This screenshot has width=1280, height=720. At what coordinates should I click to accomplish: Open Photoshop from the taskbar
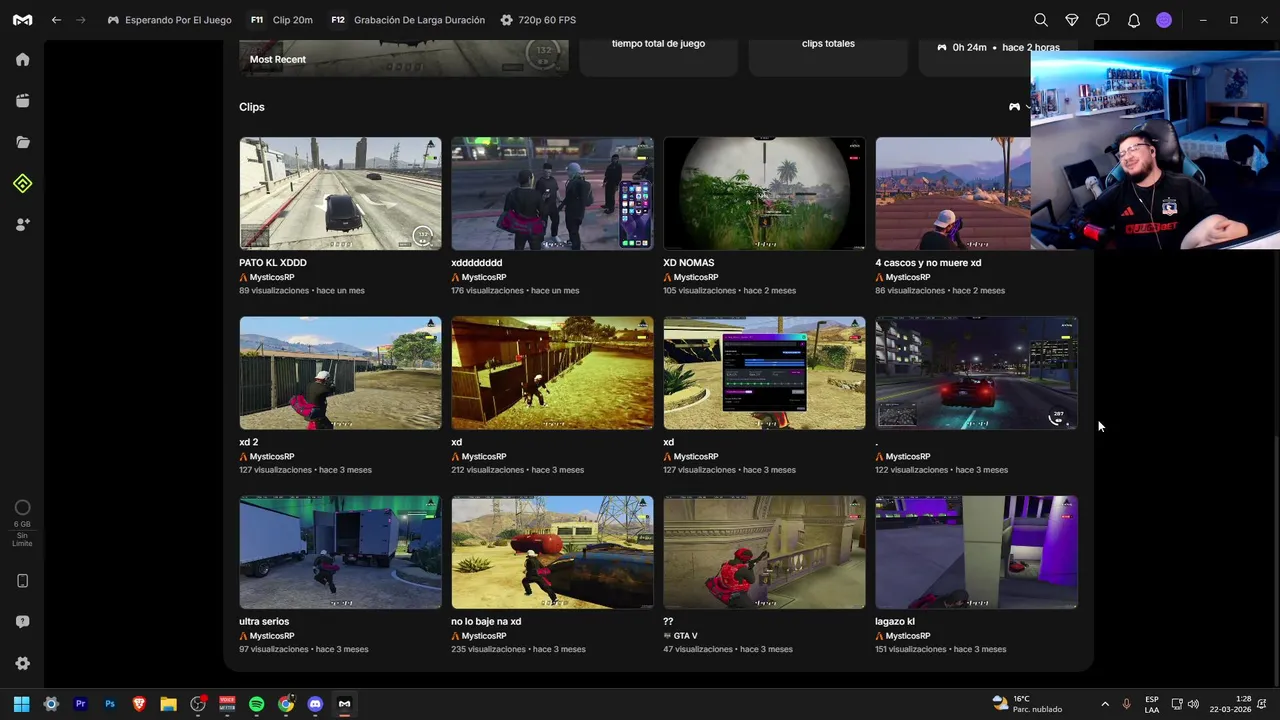[110, 704]
